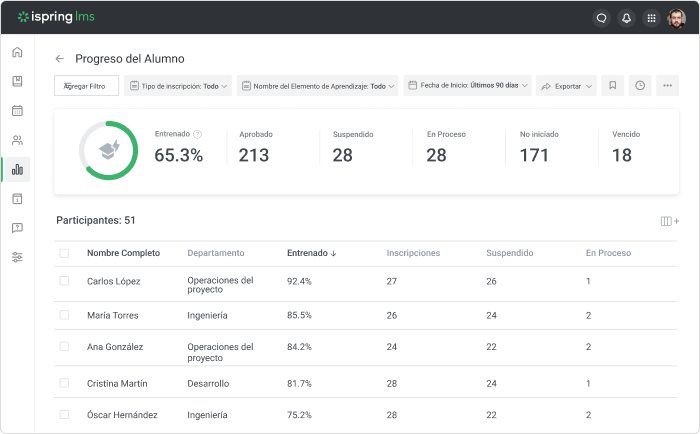Check the select-all checkbox in table header
700x434 pixels.
pos(64,253)
